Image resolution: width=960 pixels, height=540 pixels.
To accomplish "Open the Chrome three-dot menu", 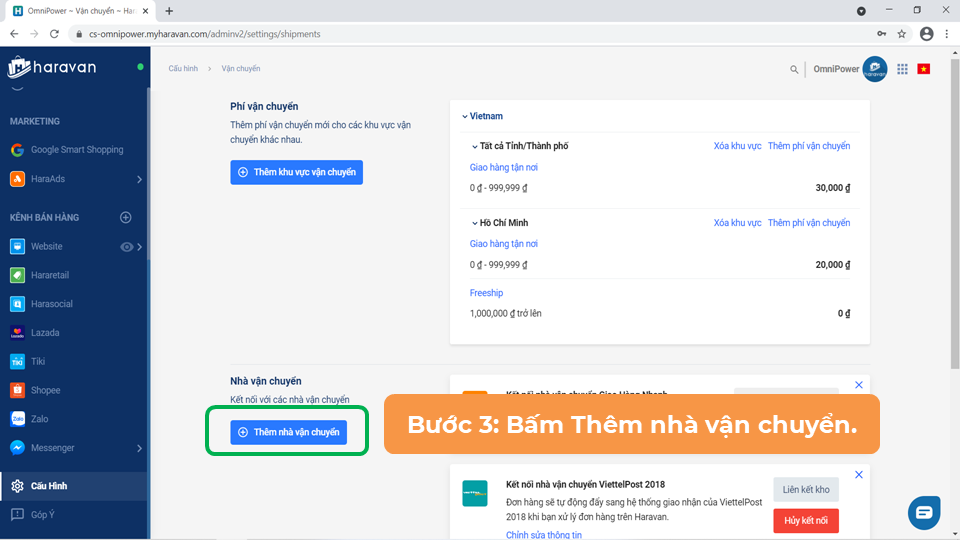I will (x=947, y=34).
